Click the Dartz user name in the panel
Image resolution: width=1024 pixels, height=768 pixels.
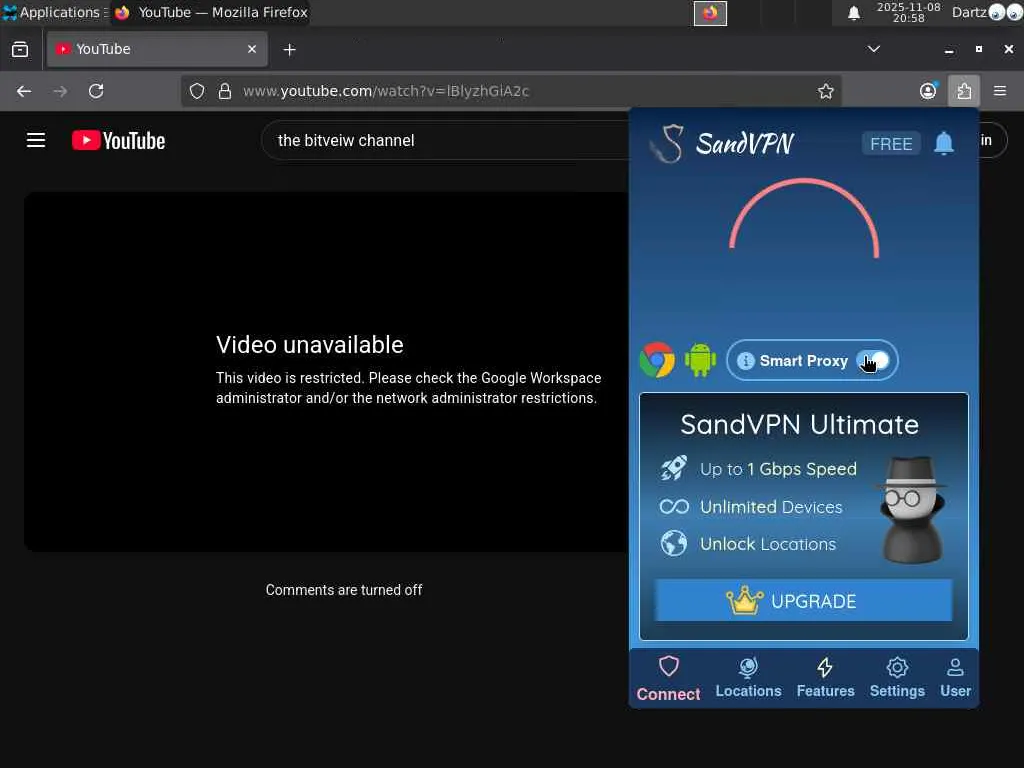[968, 12]
